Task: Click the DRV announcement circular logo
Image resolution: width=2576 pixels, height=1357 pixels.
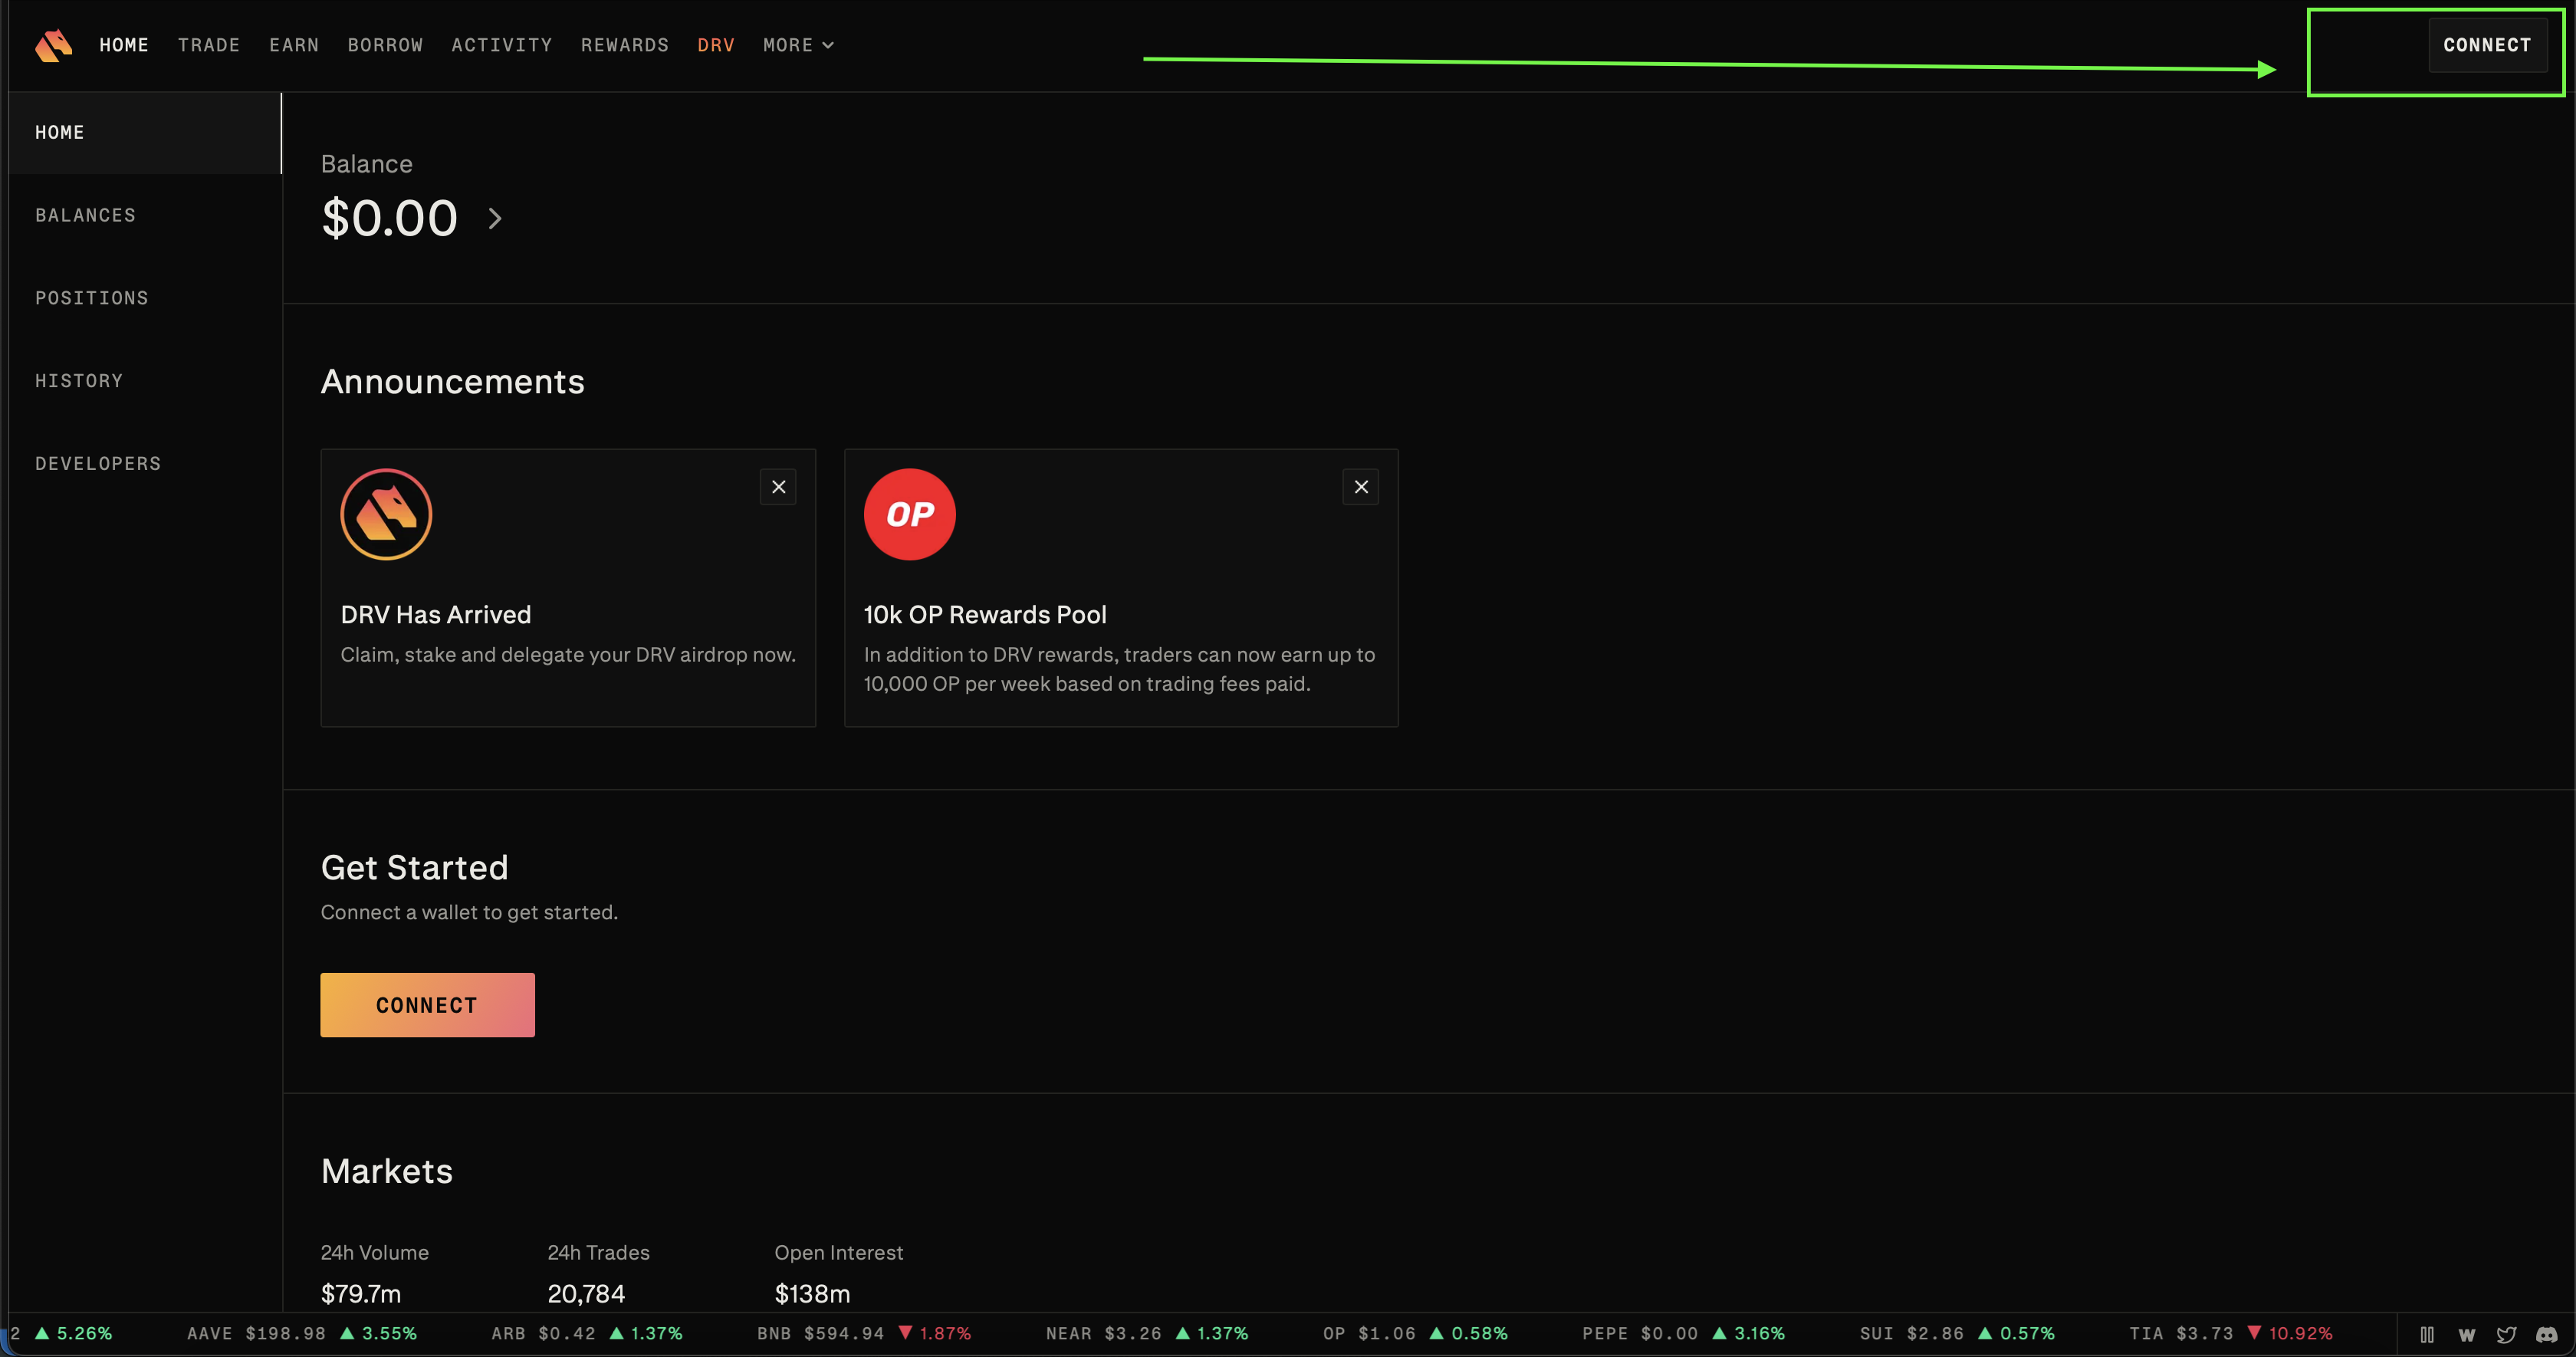Action: point(386,514)
